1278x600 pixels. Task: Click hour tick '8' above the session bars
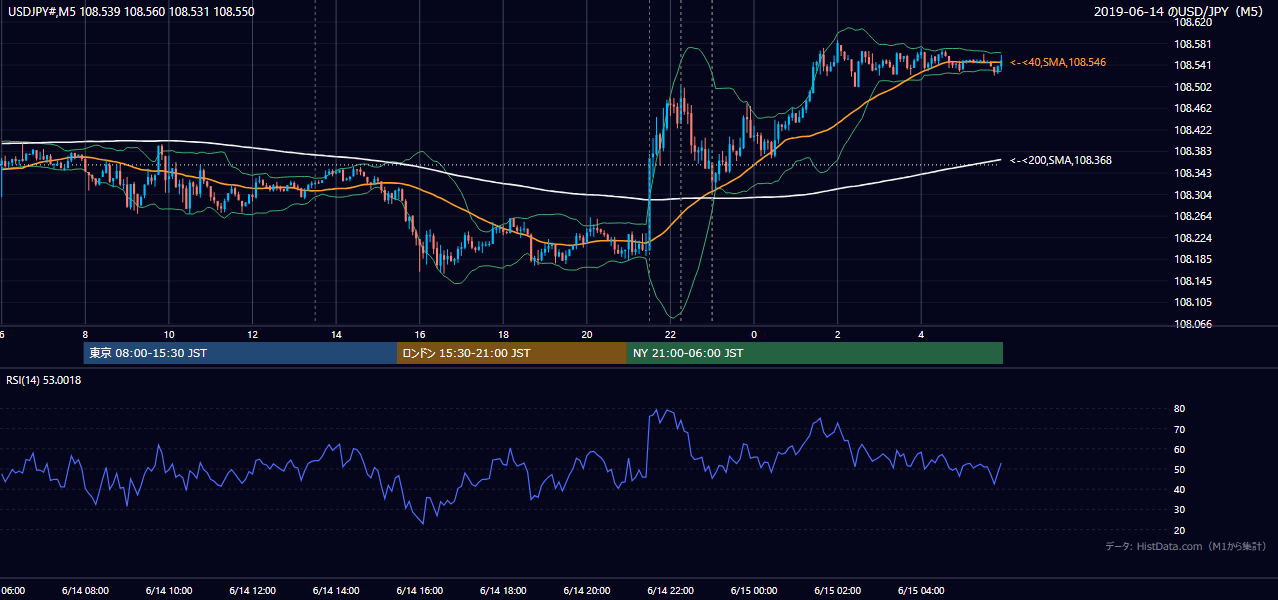85,335
